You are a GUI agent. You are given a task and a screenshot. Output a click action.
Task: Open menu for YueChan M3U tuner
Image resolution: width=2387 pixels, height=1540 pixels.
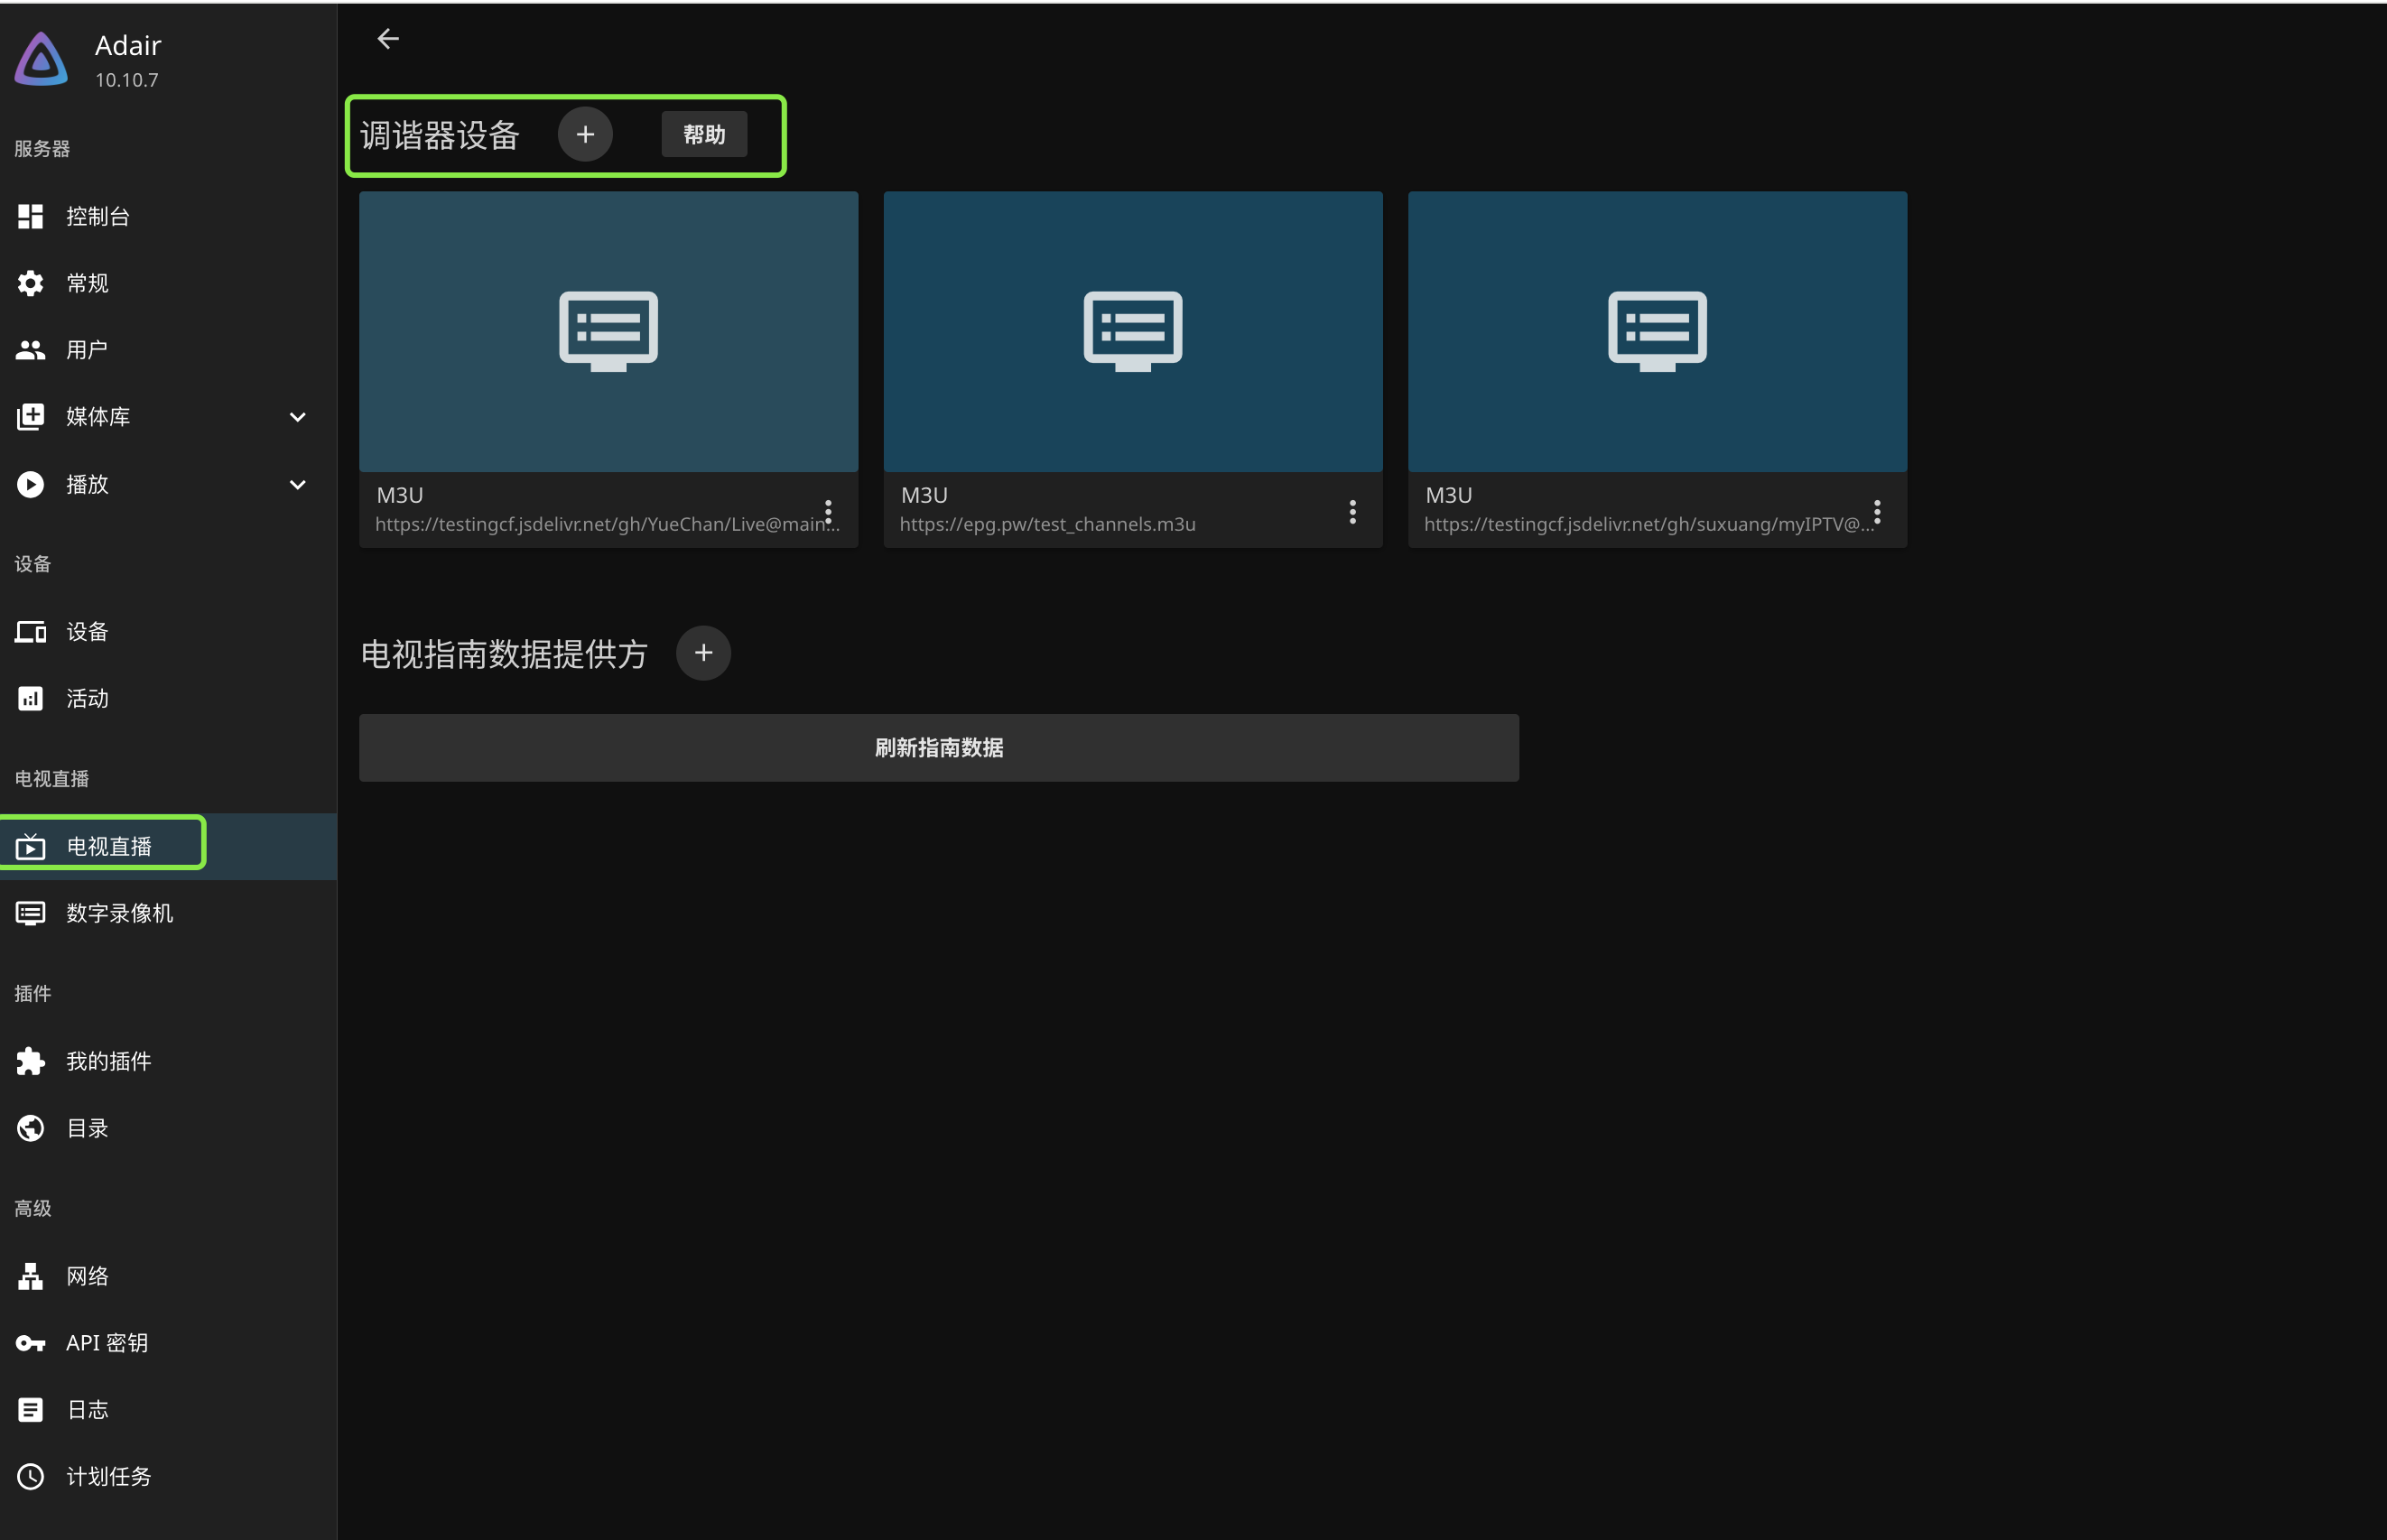tap(828, 512)
